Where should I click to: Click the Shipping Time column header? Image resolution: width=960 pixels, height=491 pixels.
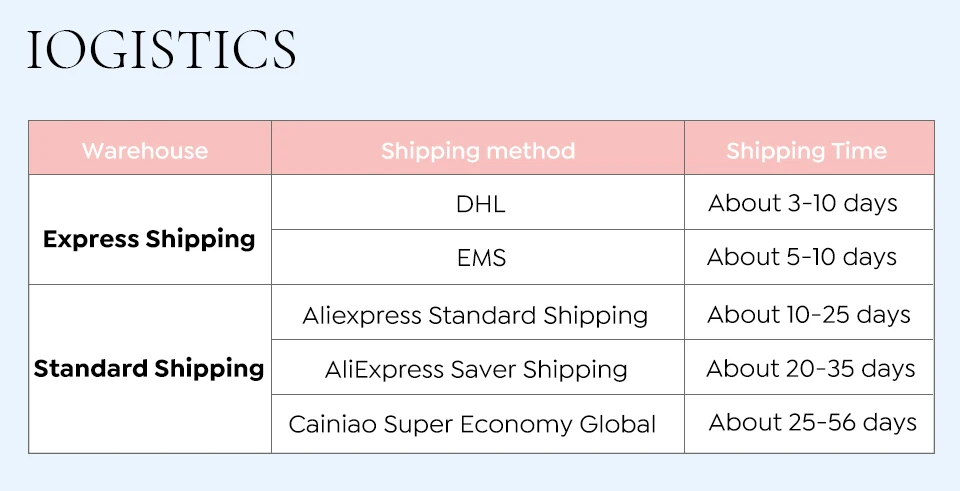[x=806, y=151]
